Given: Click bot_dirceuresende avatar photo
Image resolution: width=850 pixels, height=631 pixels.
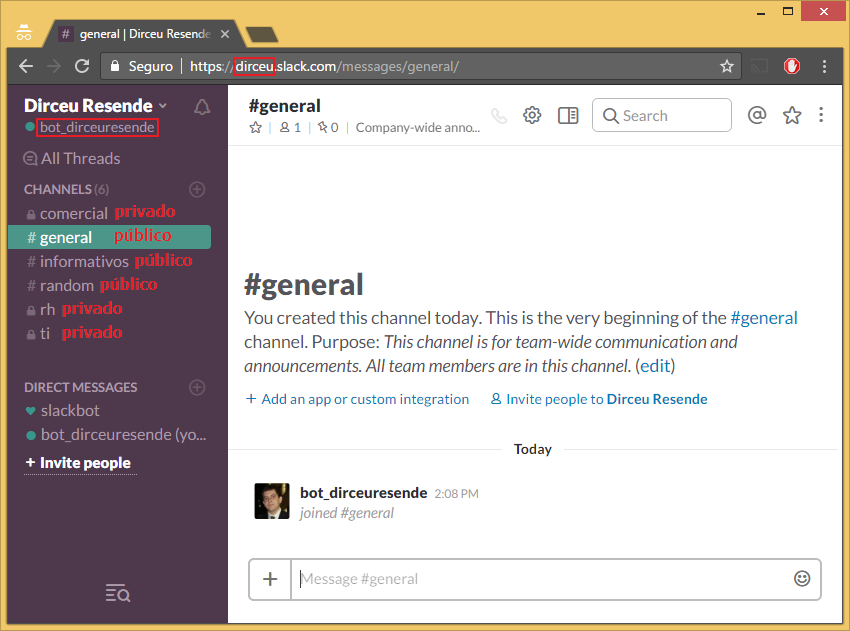Looking at the screenshot, I should pos(272,501).
